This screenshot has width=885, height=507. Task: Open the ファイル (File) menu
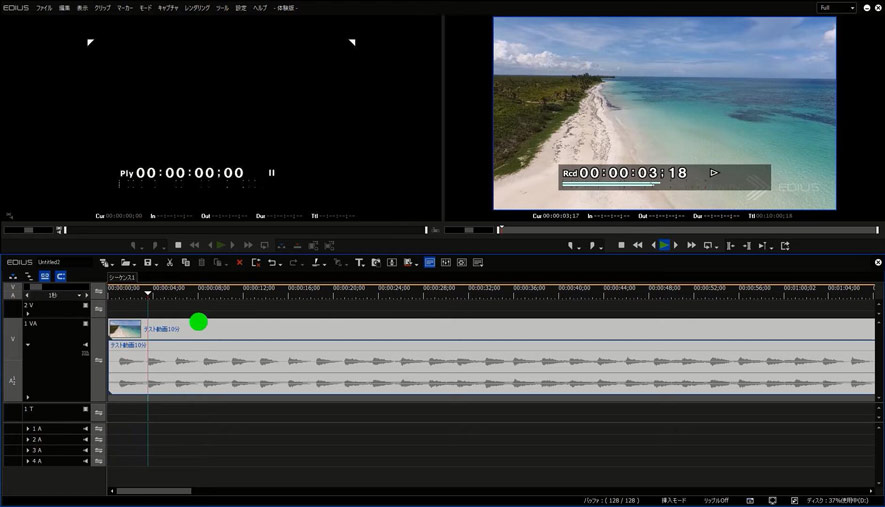[x=44, y=8]
